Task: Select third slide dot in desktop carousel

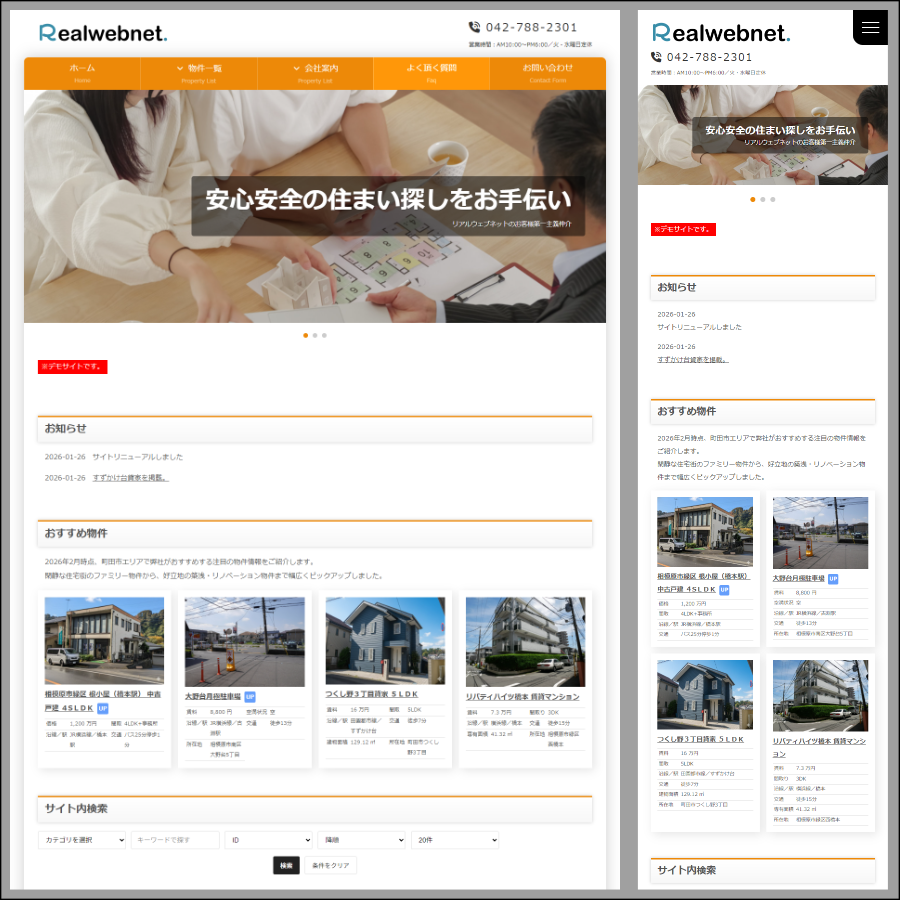Action: click(324, 335)
